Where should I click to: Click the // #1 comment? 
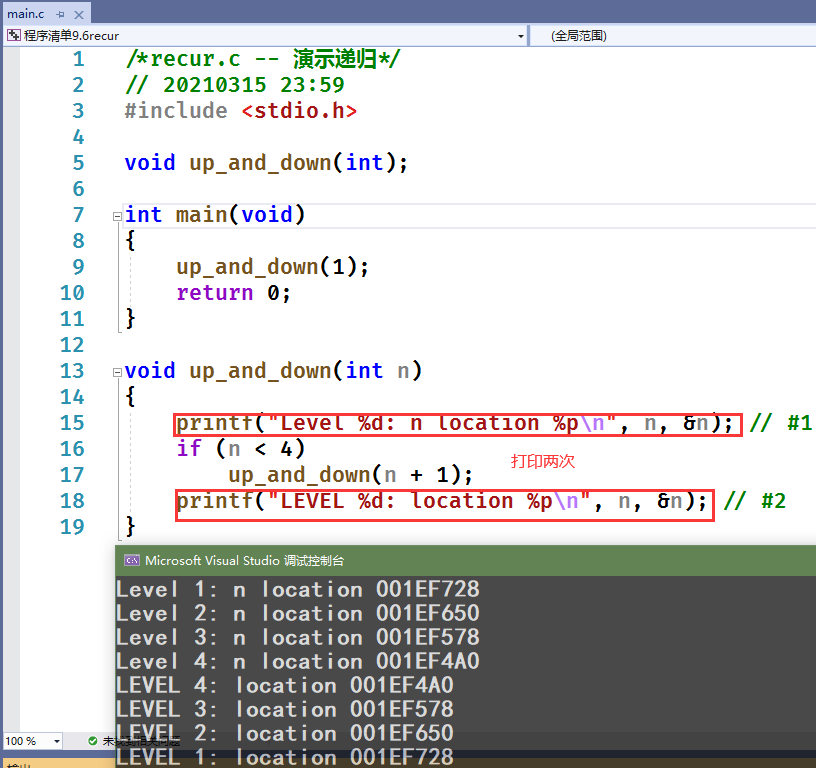780,423
